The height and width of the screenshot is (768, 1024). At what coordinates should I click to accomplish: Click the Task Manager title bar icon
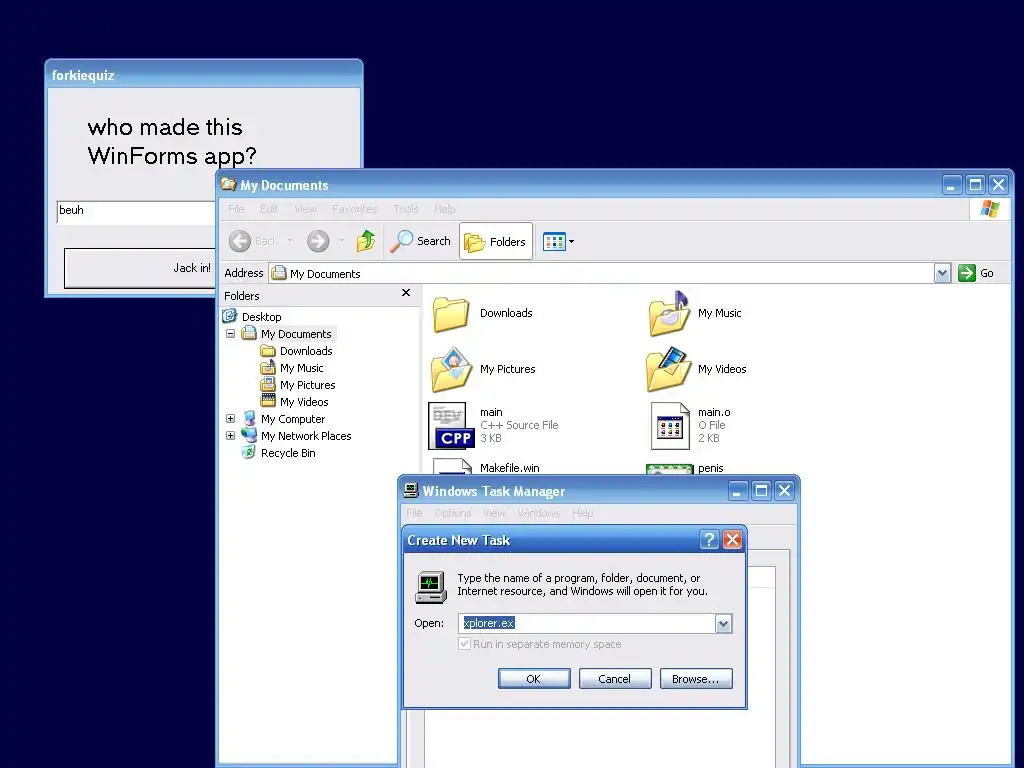tap(411, 490)
